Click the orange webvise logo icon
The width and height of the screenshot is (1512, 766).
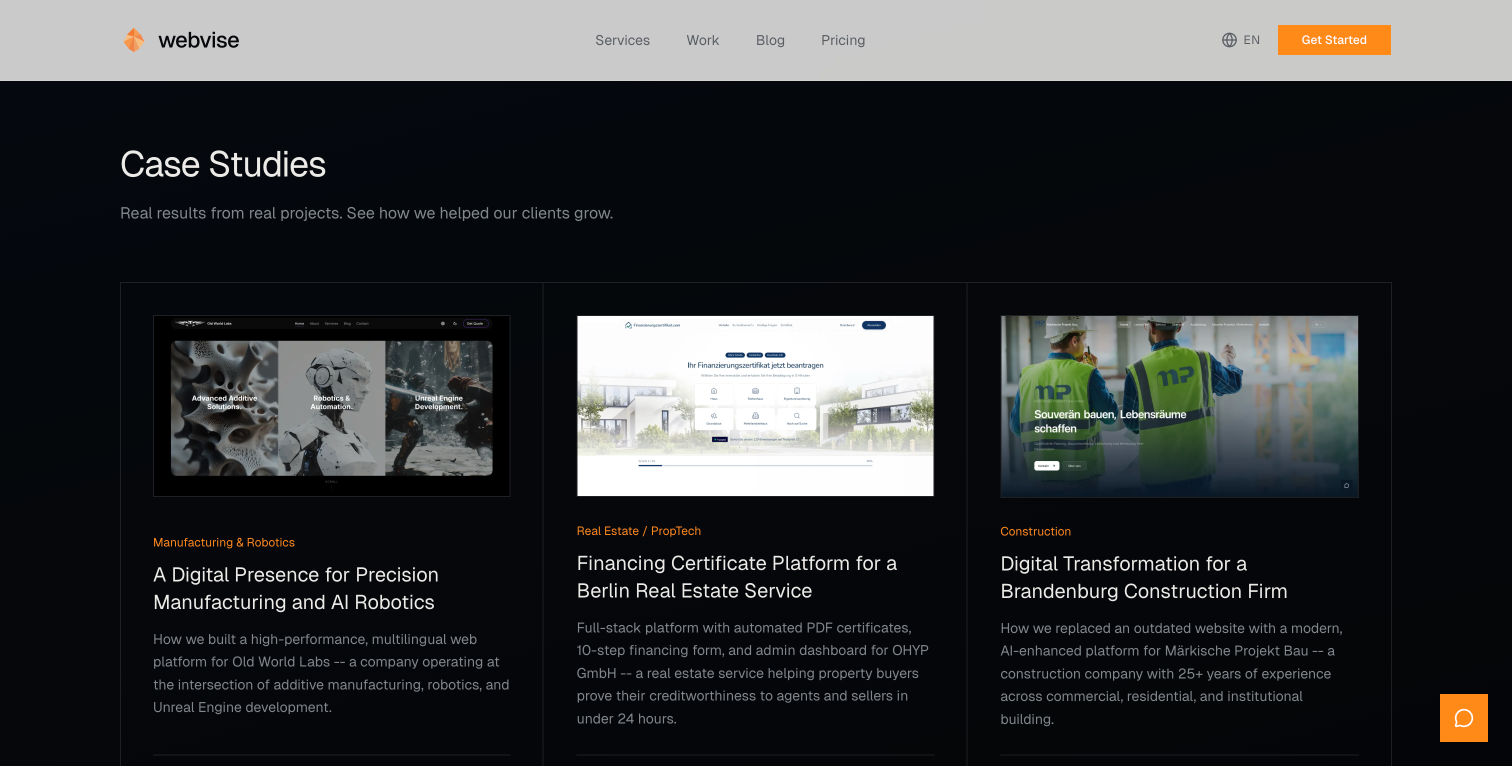coord(133,40)
